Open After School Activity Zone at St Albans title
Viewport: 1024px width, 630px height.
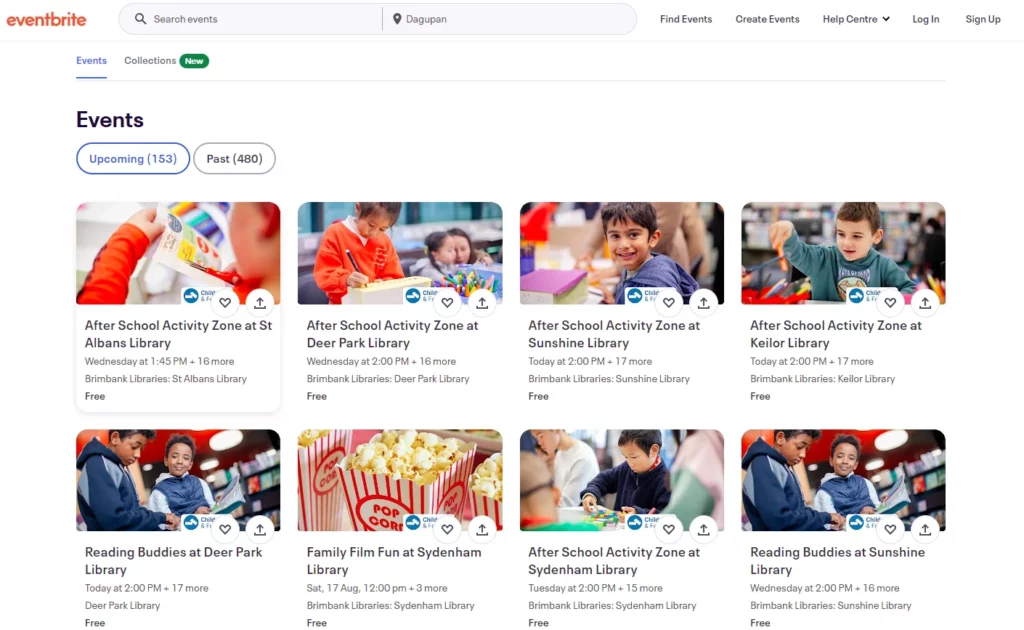178,334
